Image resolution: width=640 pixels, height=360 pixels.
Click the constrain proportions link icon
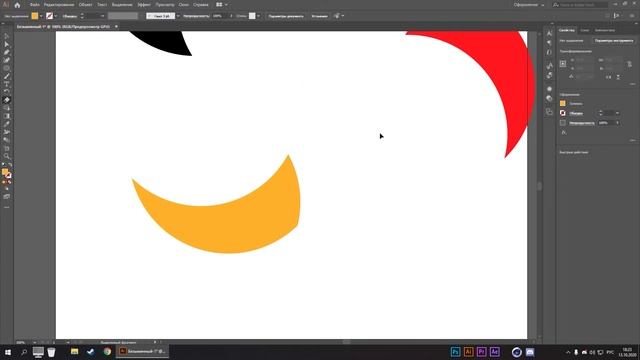point(629,64)
